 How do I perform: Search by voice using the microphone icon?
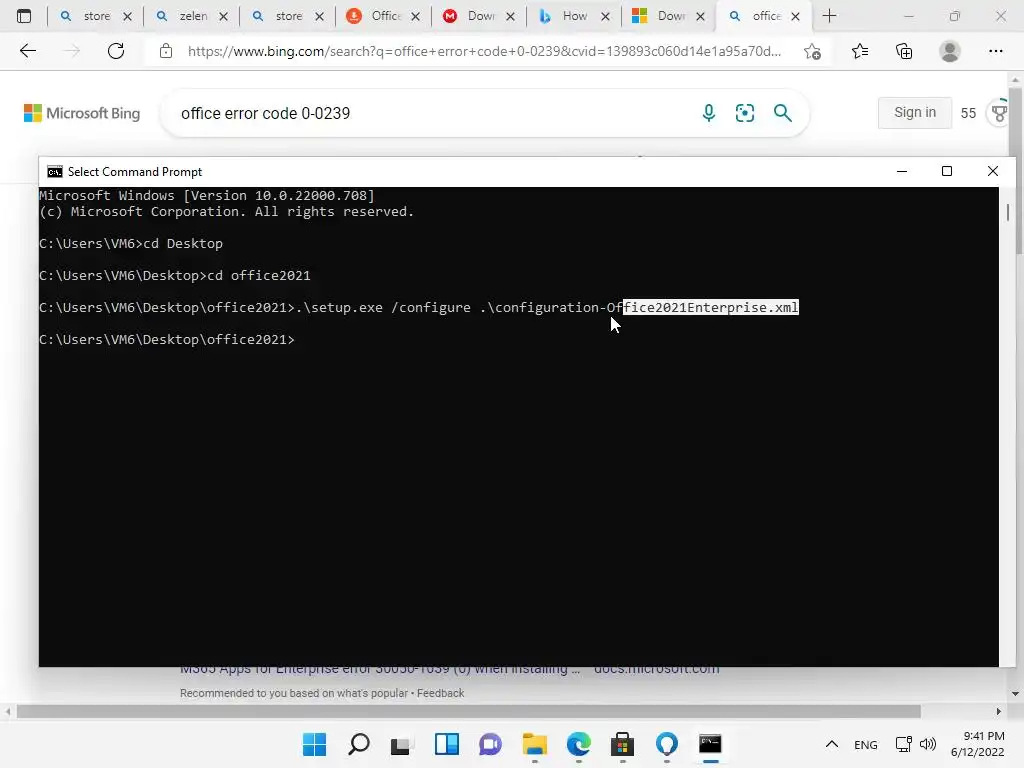[709, 113]
